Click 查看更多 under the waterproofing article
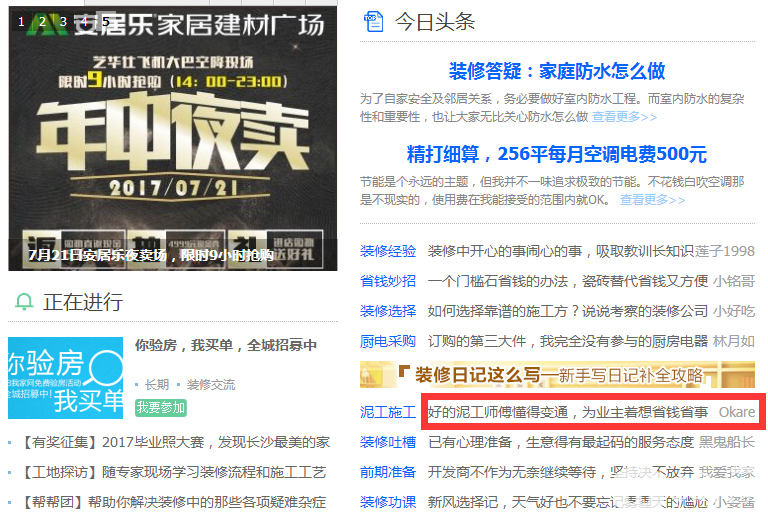Image resolution: width=768 pixels, height=523 pixels. 624,117
